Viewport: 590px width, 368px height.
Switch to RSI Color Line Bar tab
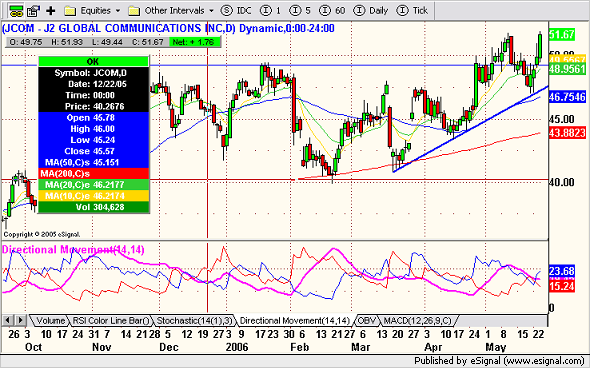tap(111, 321)
